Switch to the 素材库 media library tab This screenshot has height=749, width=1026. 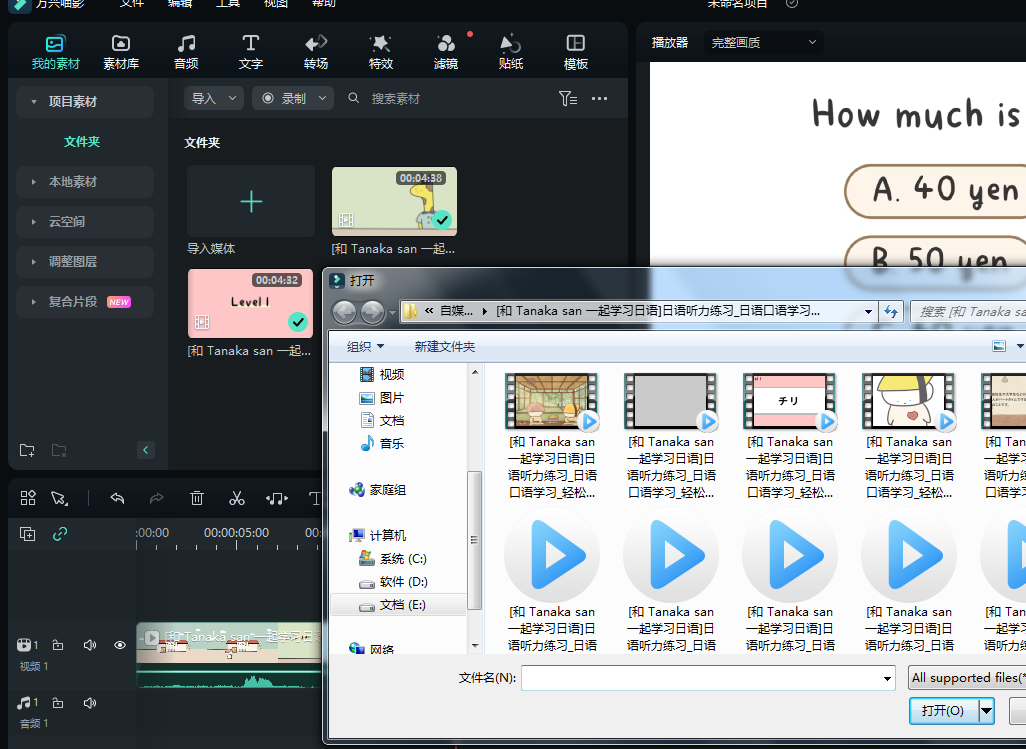coord(120,50)
